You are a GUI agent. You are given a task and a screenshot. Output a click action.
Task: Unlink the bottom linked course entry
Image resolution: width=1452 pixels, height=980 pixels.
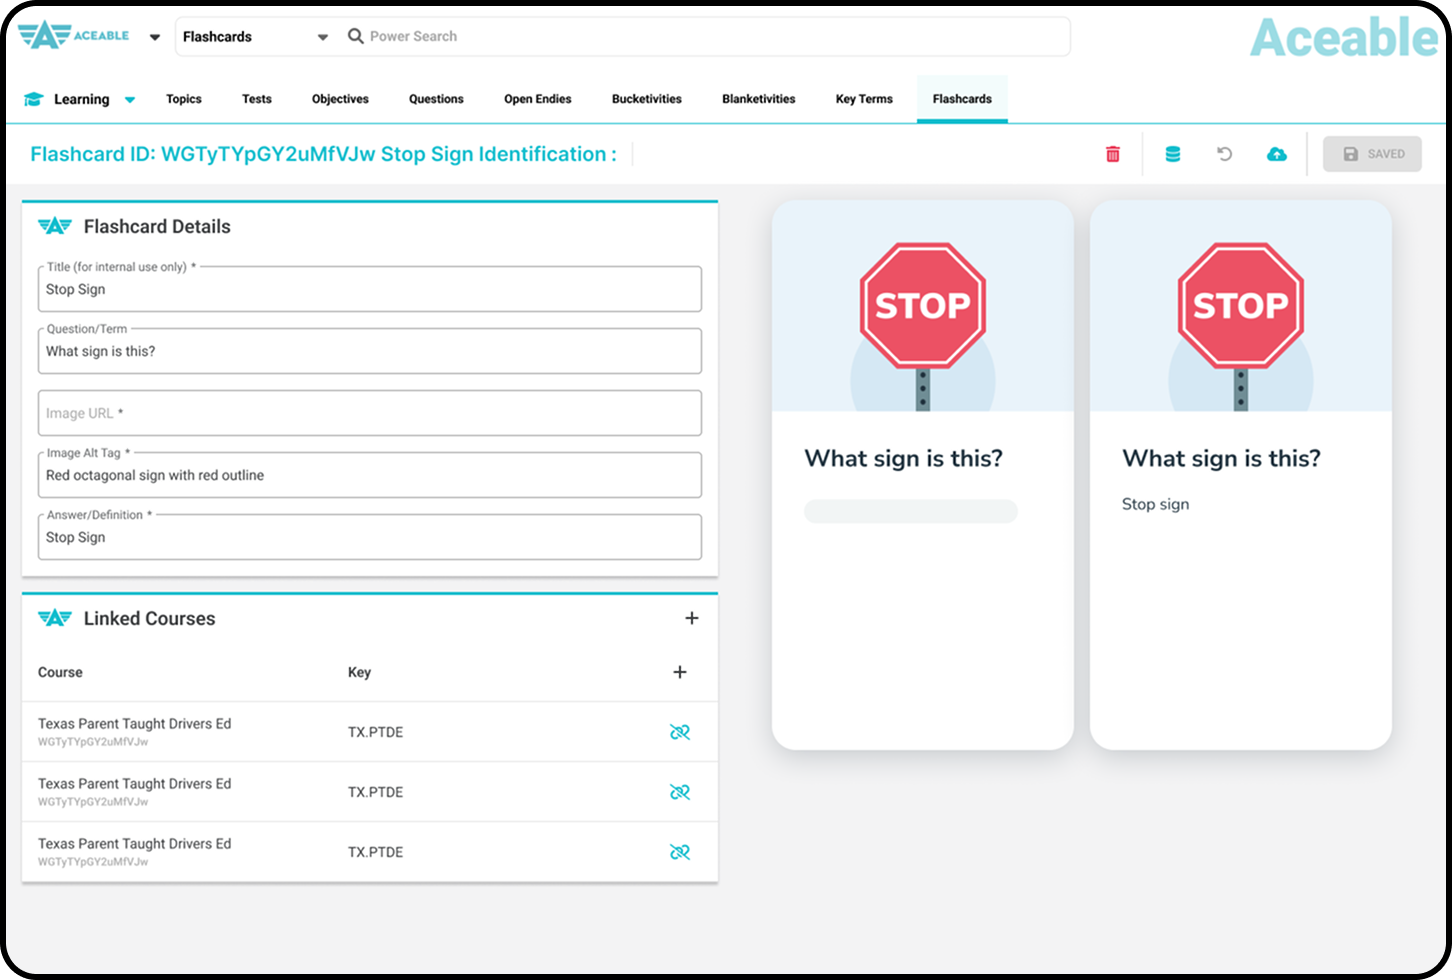point(681,852)
